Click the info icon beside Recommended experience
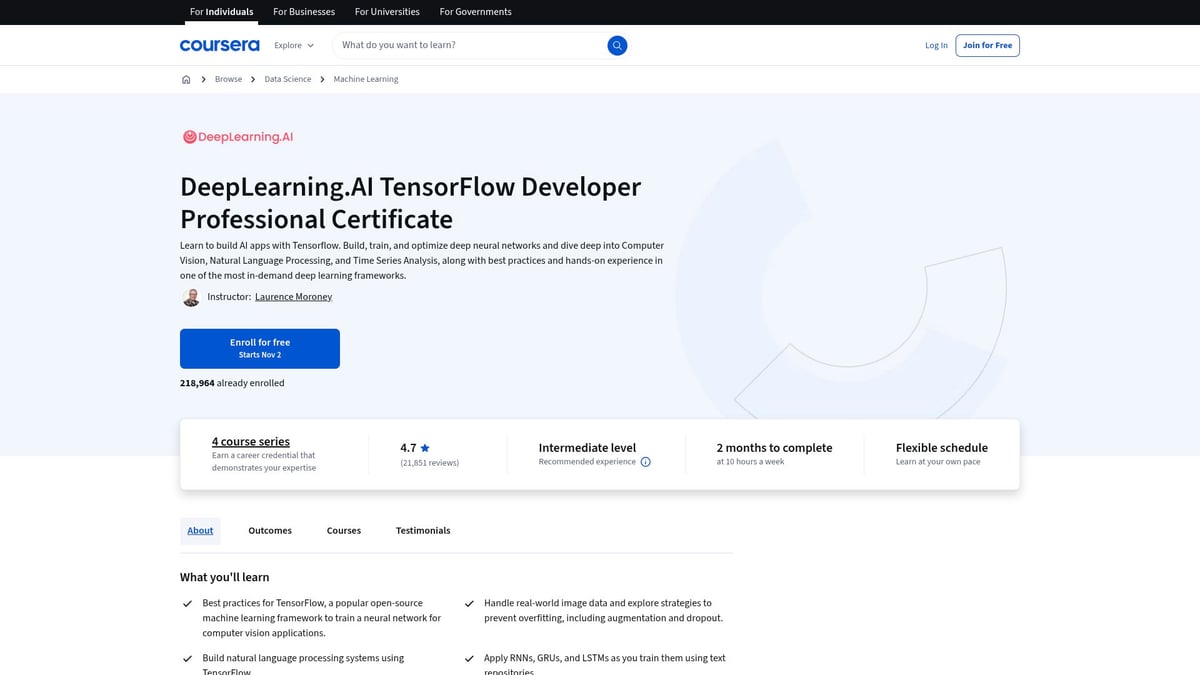 645,462
